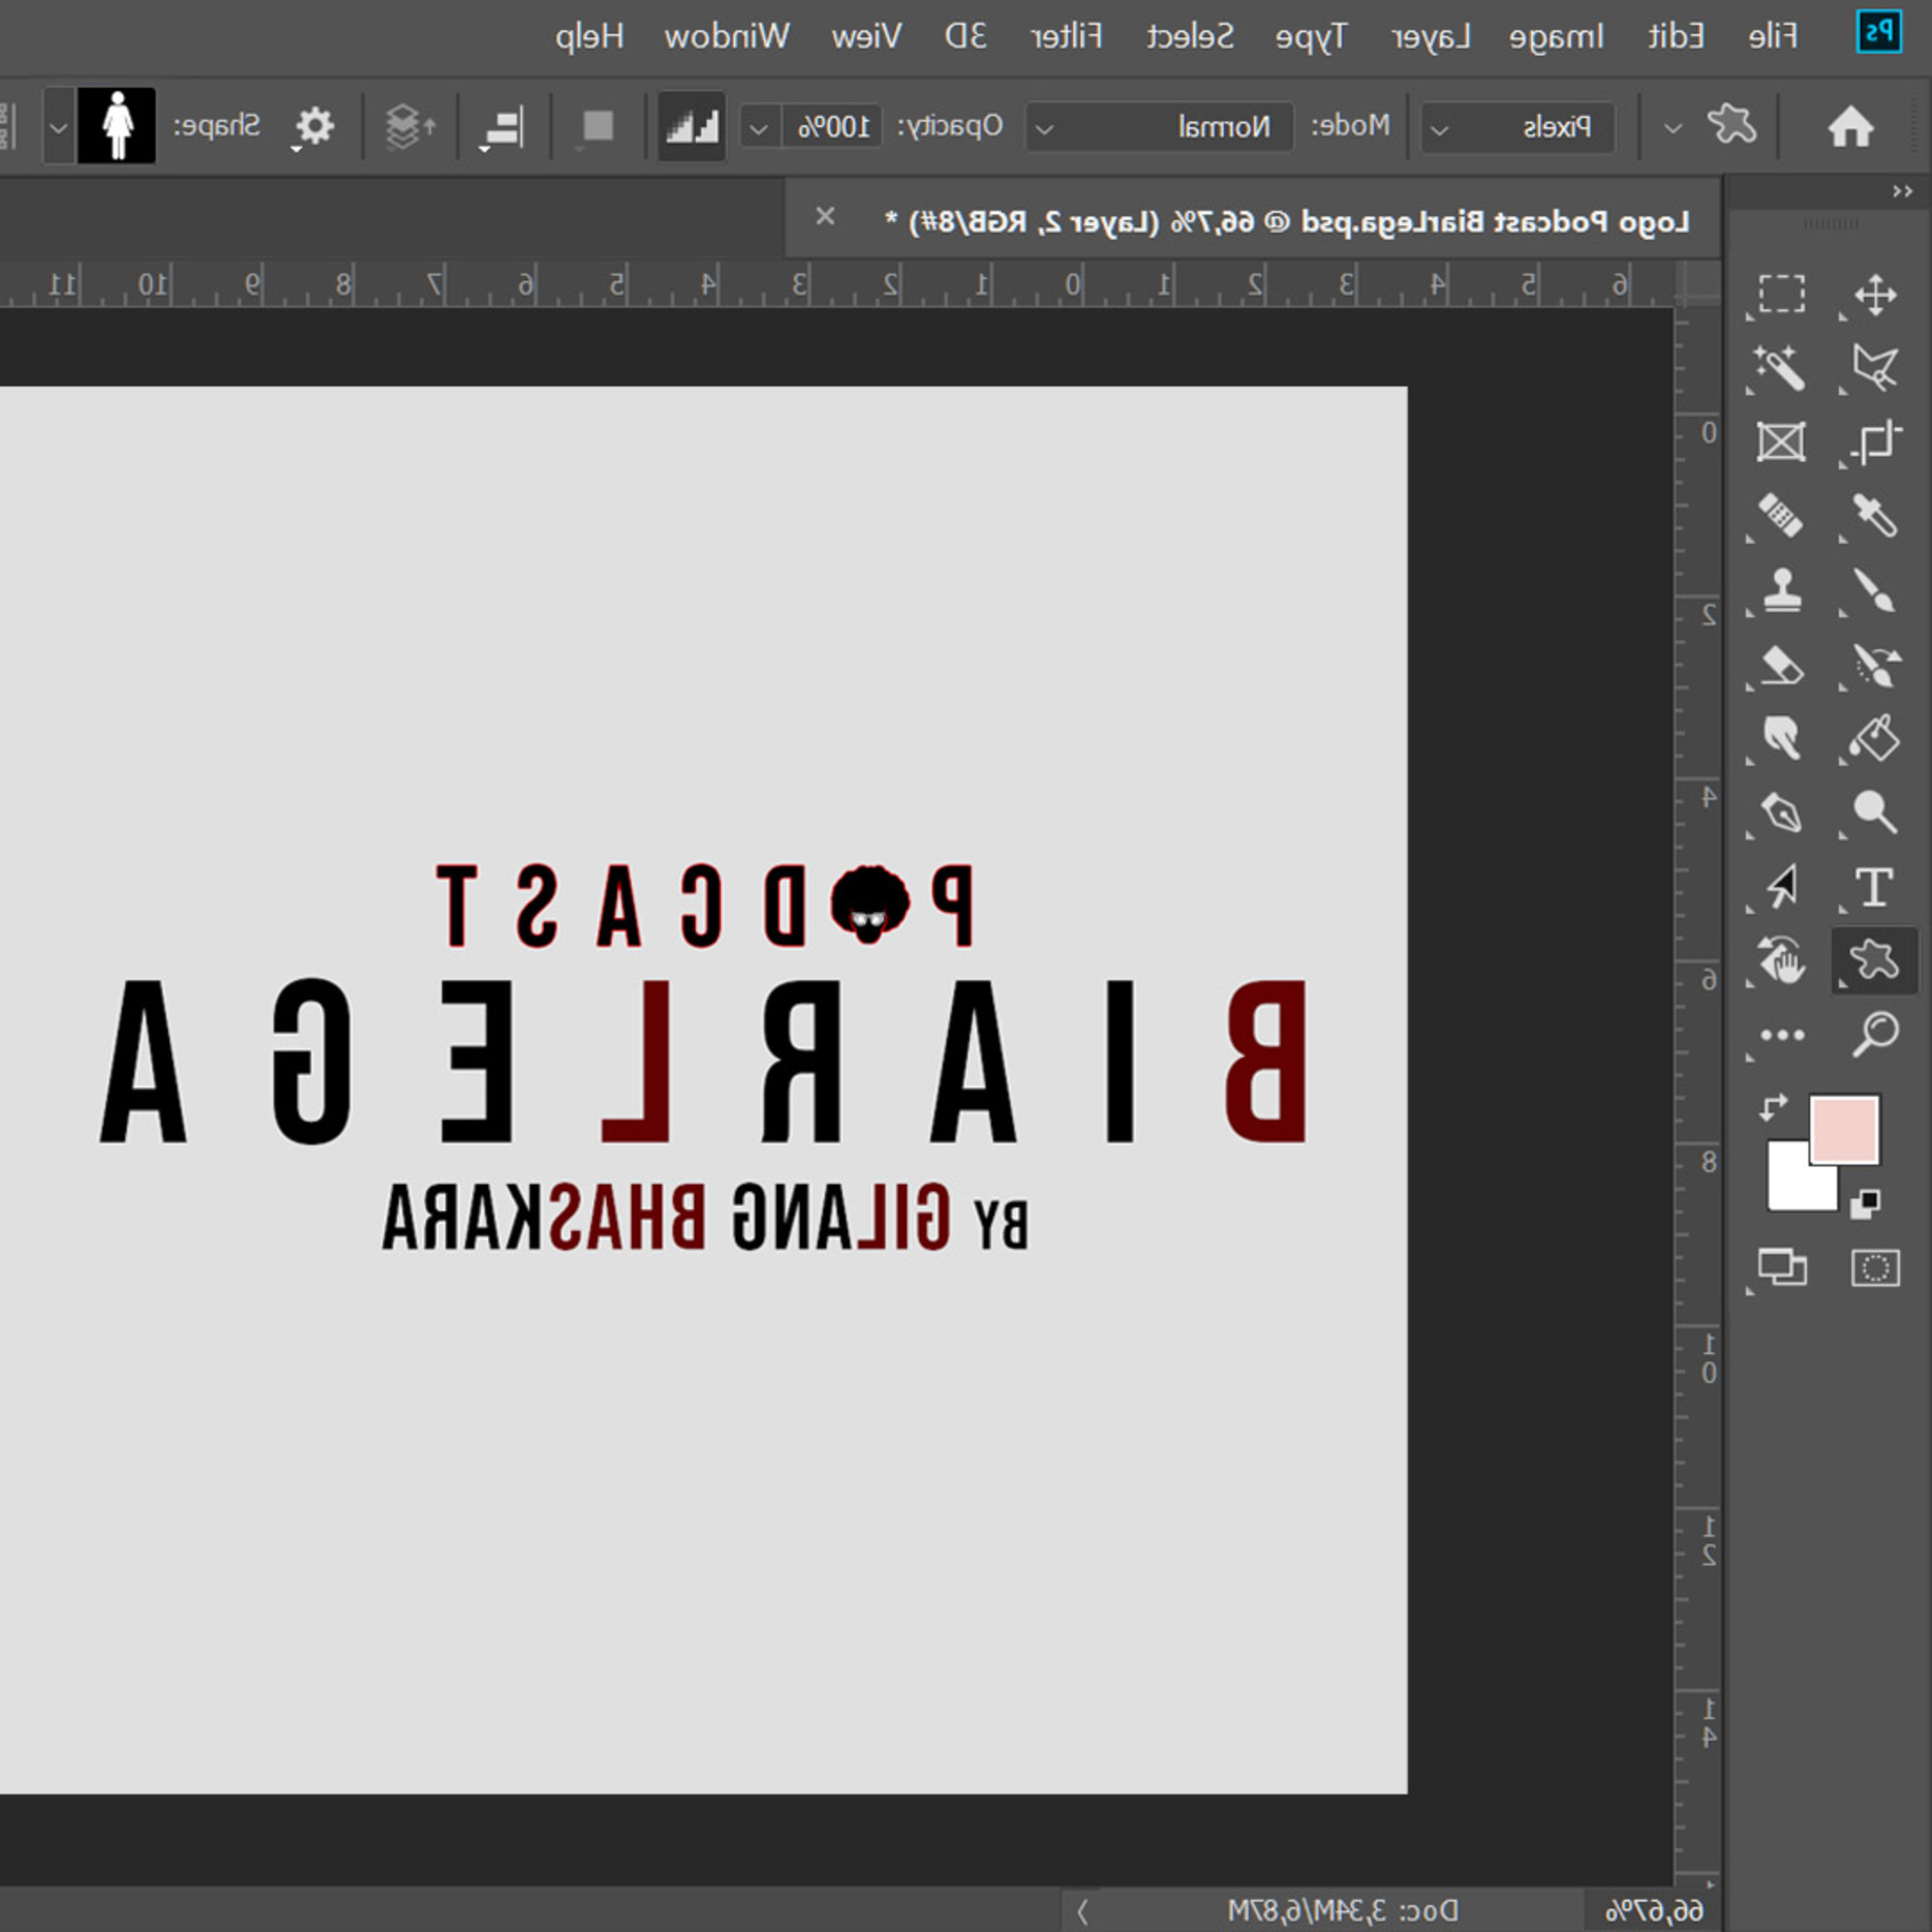Close the Logo Podcast BiarLega.psd tab
The height and width of the screenshot is (1932, 1932).
pos(825,216)
